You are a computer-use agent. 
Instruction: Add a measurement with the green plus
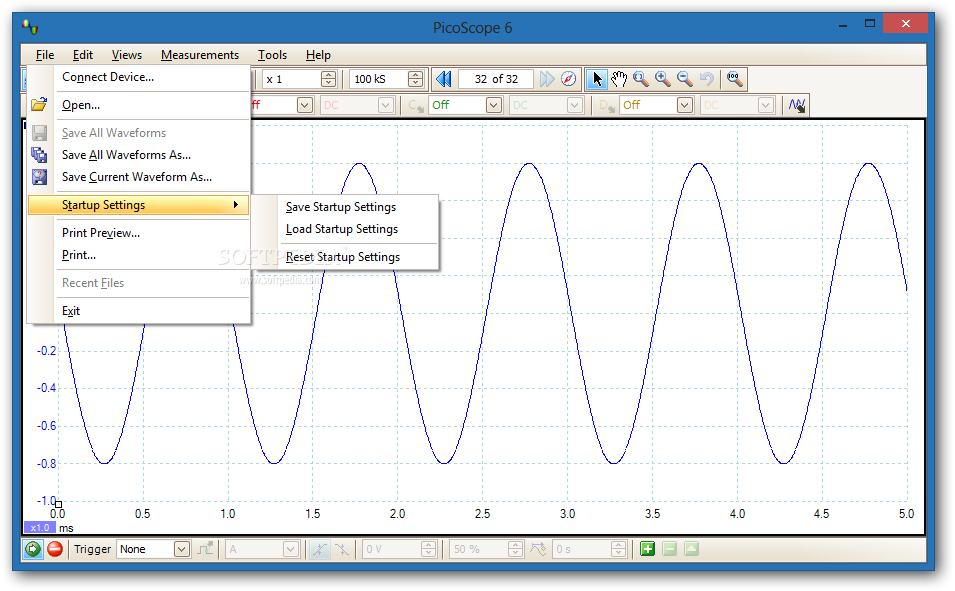(647, 549)
